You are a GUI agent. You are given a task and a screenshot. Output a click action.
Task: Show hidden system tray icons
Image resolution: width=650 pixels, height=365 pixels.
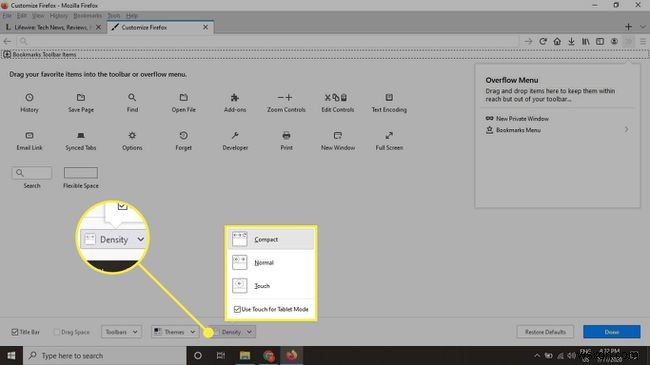pos(537,355)
